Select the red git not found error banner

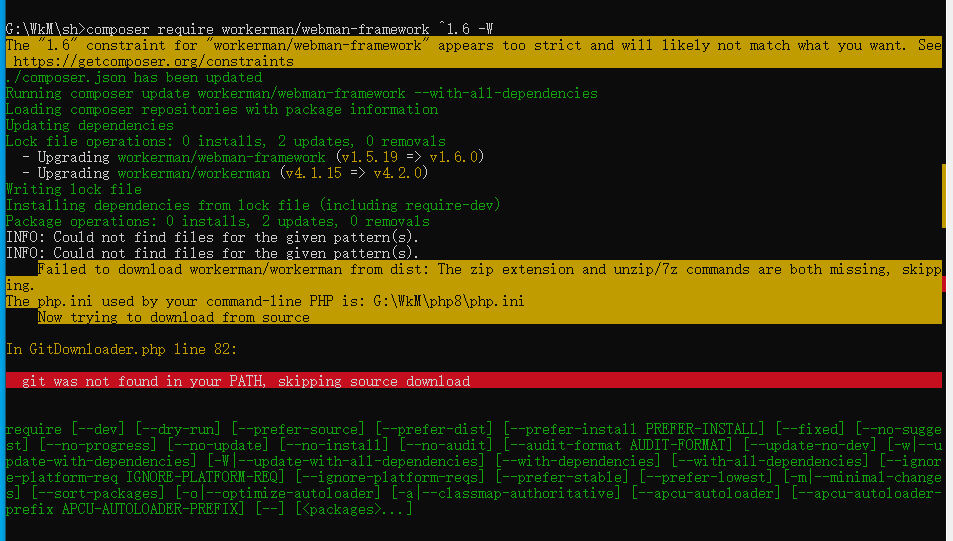(x=474, y=381)
